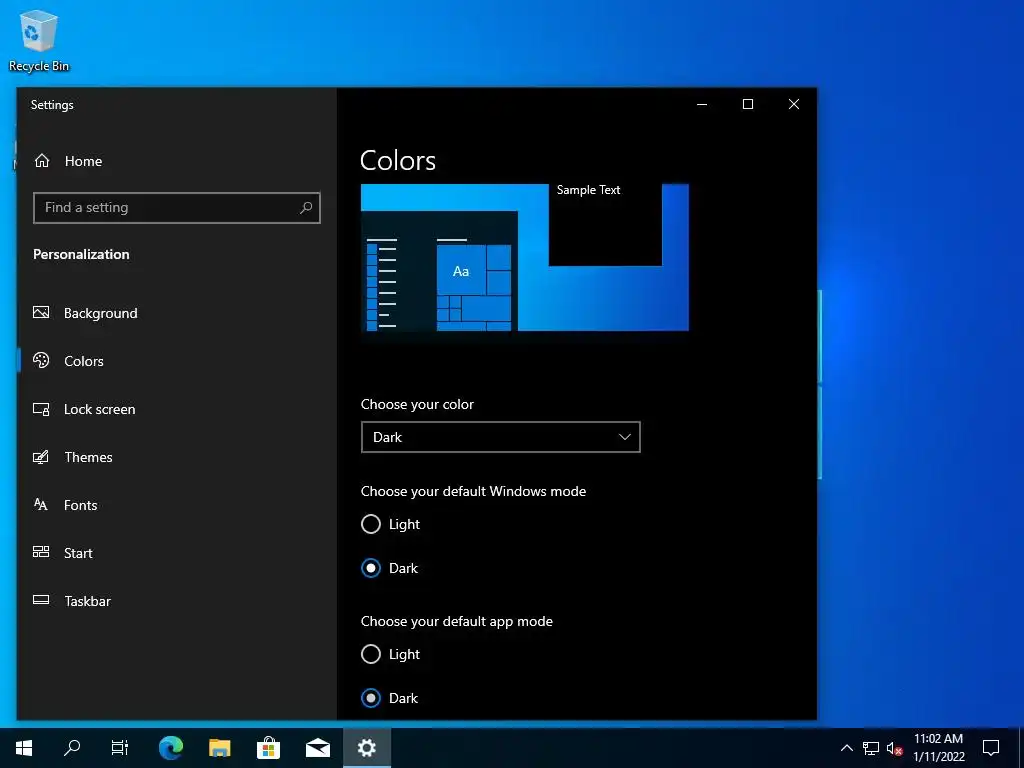This screenshot has width=1024, height=768.
Task: Go to Settings Home
Action: point(176,161)
